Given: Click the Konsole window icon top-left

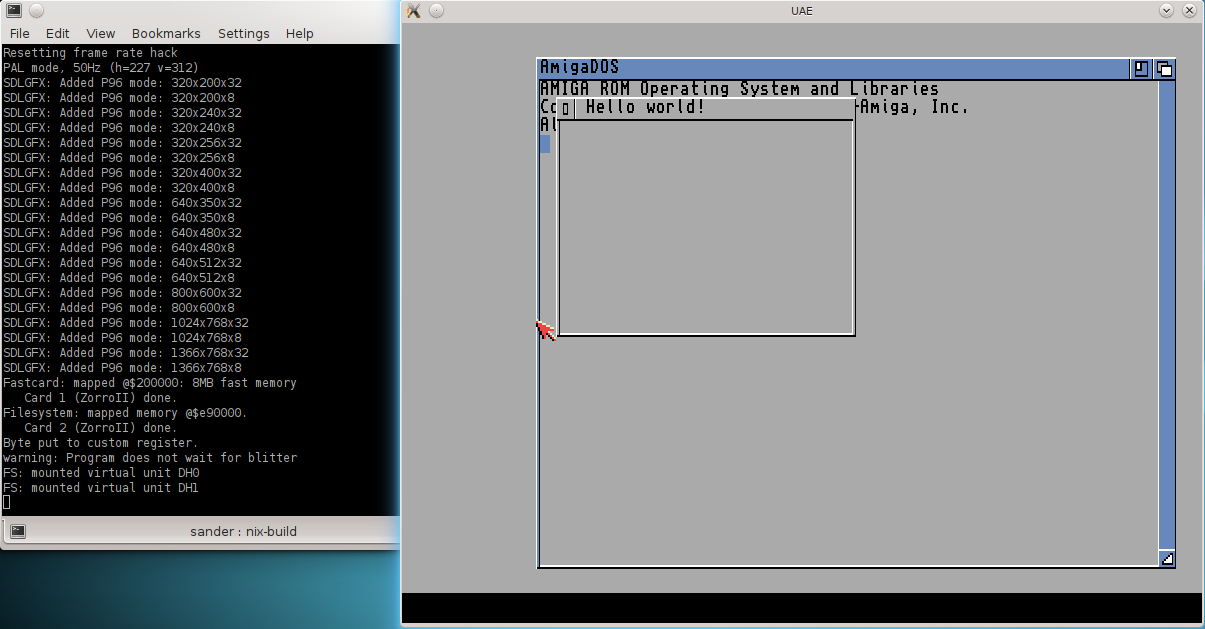Looking at the screenshot, I should pos(13,10).
